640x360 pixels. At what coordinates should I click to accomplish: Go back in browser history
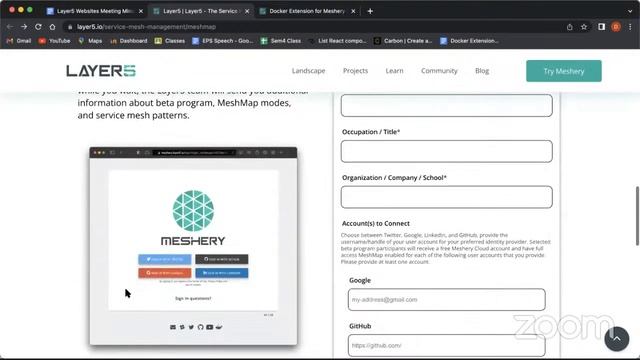click(10, 27)
